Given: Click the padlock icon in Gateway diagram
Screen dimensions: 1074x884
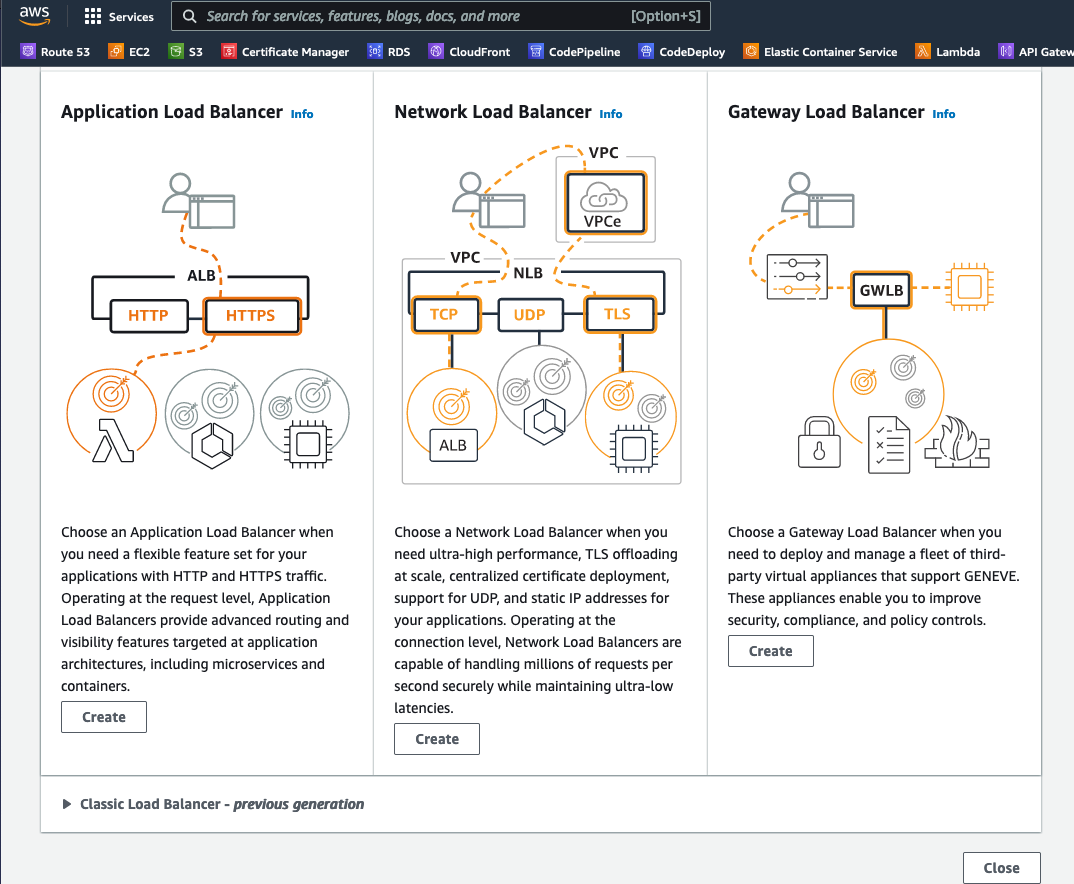Looking at the screenshot, I should click(x=819, y=442).
